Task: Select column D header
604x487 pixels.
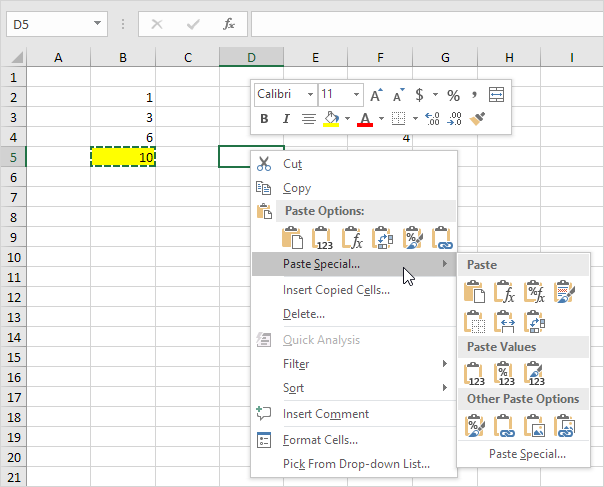Action: [252, 57]
